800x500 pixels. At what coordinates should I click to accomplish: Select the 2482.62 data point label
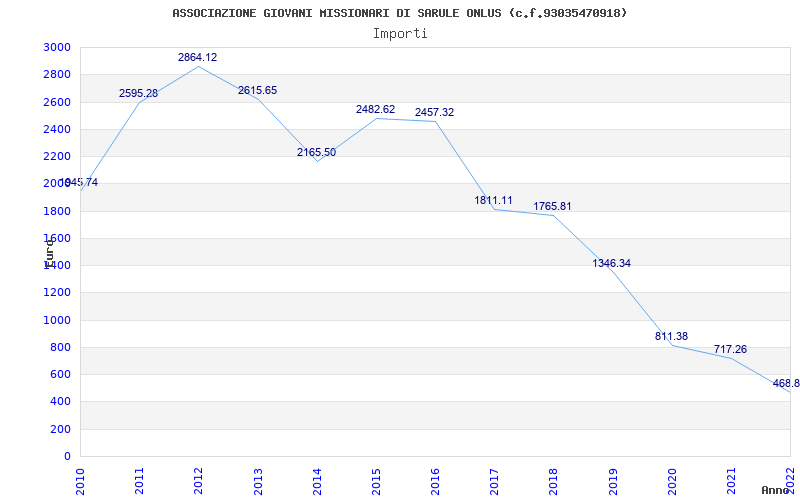click(x=375, y=110)
